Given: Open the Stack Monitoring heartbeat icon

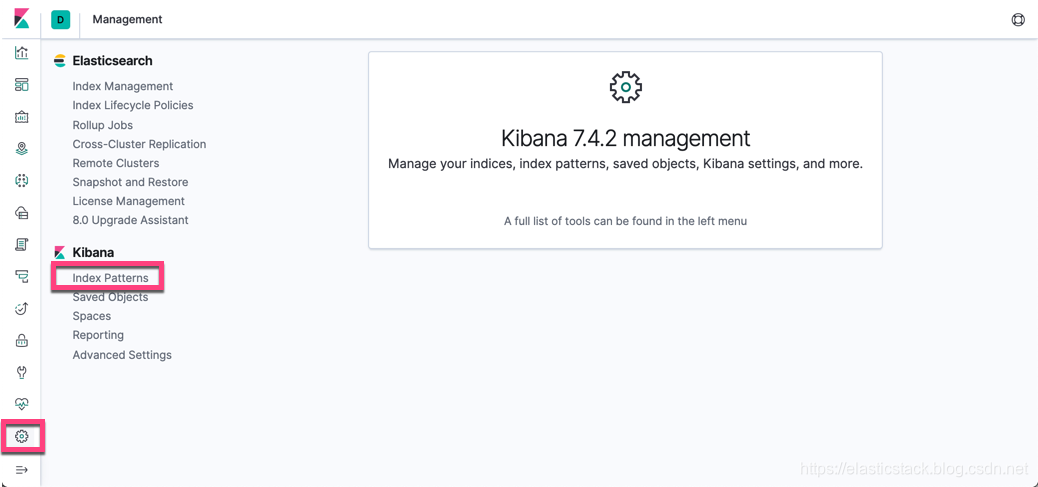Looking at the screenshot, I should pos(22,404).
